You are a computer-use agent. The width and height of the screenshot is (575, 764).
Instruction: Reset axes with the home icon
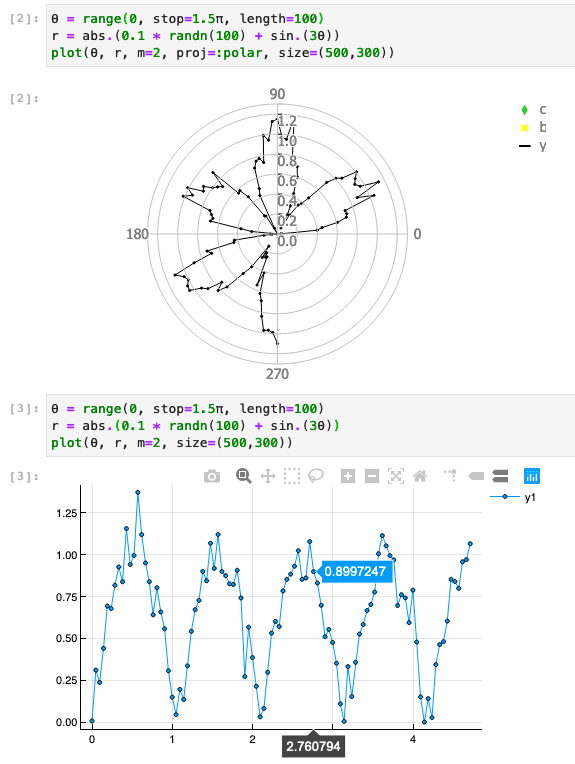tap(420, 476)
